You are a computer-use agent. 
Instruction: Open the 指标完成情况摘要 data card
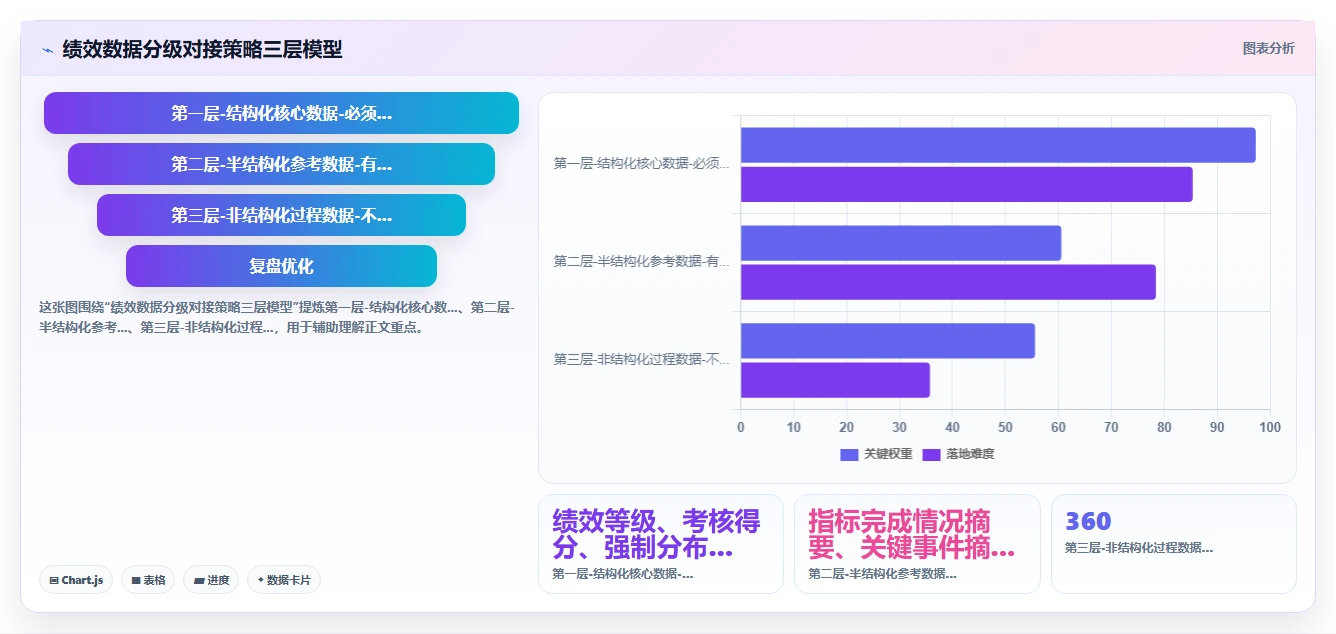click(x=917, y=544)
